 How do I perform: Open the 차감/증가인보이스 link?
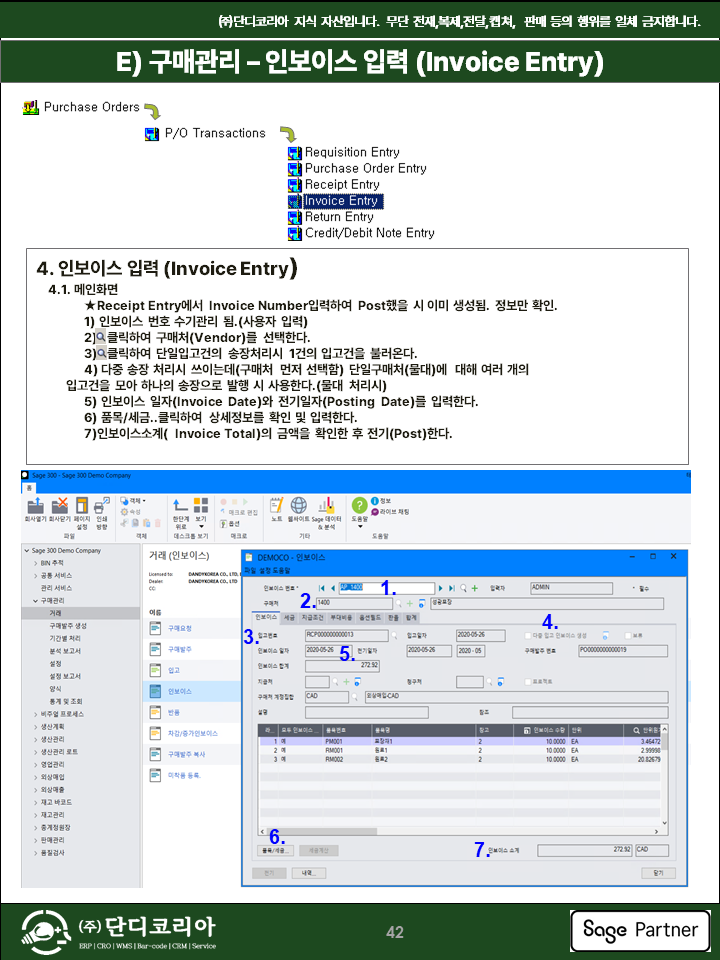click(193, 733)
